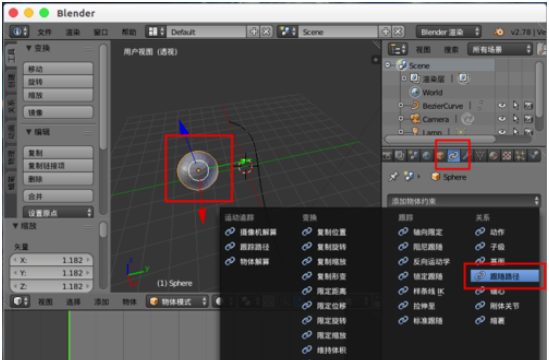The width and height of the screenshot is (549, 360).
Task: Expand the Camera tree node in outliner
Action: click(401, 119)
